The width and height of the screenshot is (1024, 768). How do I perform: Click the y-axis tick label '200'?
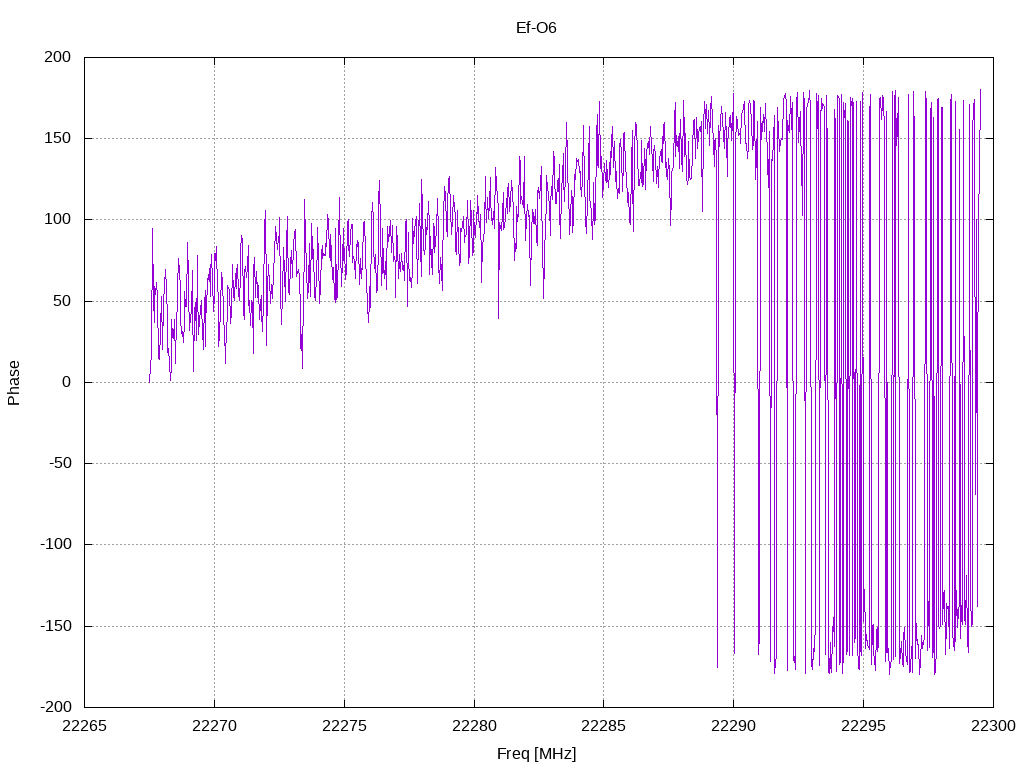(x=57, y=57)
